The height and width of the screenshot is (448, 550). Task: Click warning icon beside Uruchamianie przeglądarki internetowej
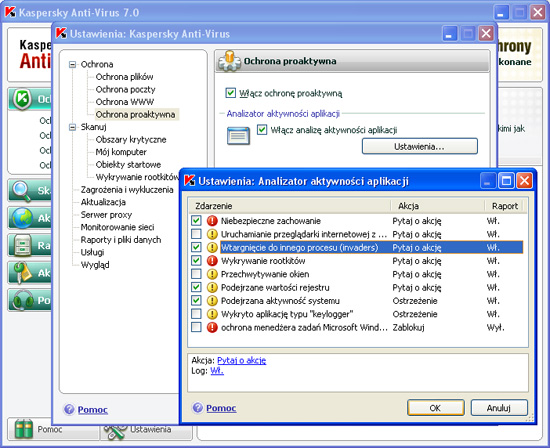click(212, 234)
